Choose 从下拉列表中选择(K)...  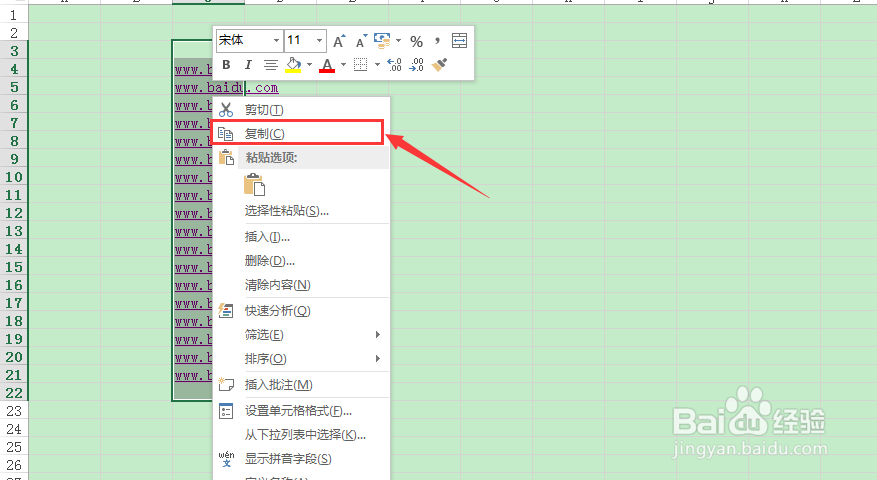pyautogui.click(x=301, y=435)
